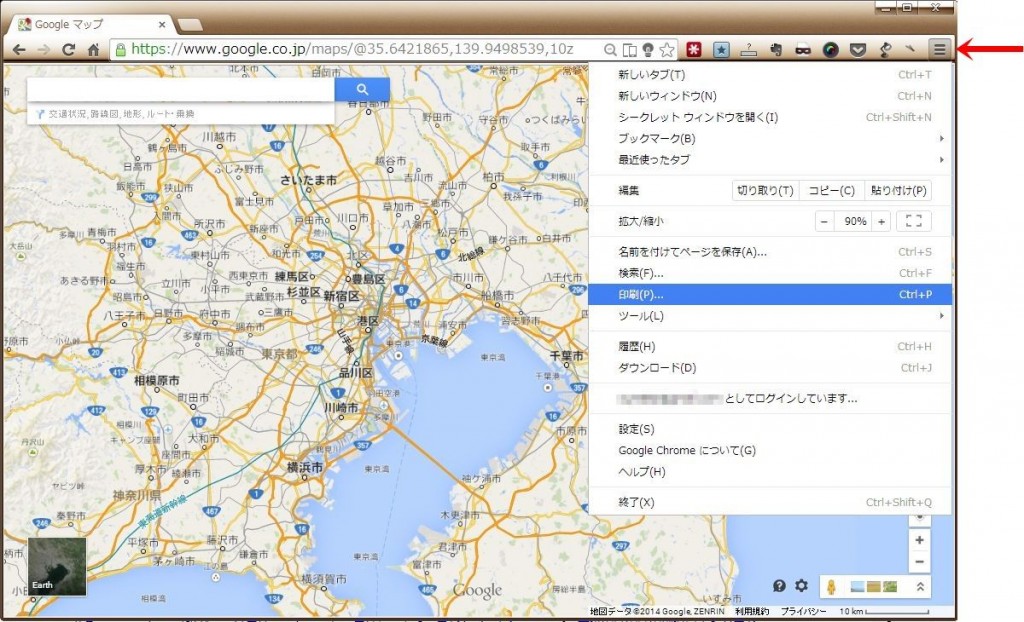Click the 切り取り(T) button

tap(765, 191)
